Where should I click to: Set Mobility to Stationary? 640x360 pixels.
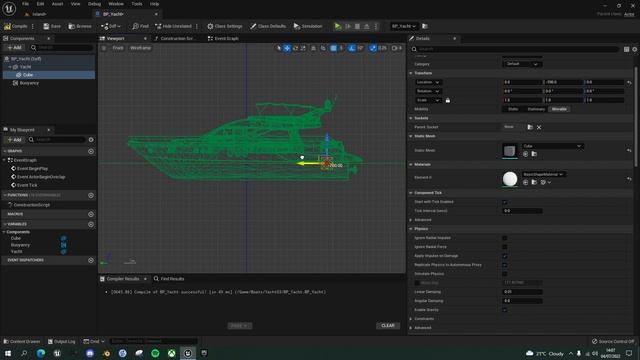pos(536,109)
